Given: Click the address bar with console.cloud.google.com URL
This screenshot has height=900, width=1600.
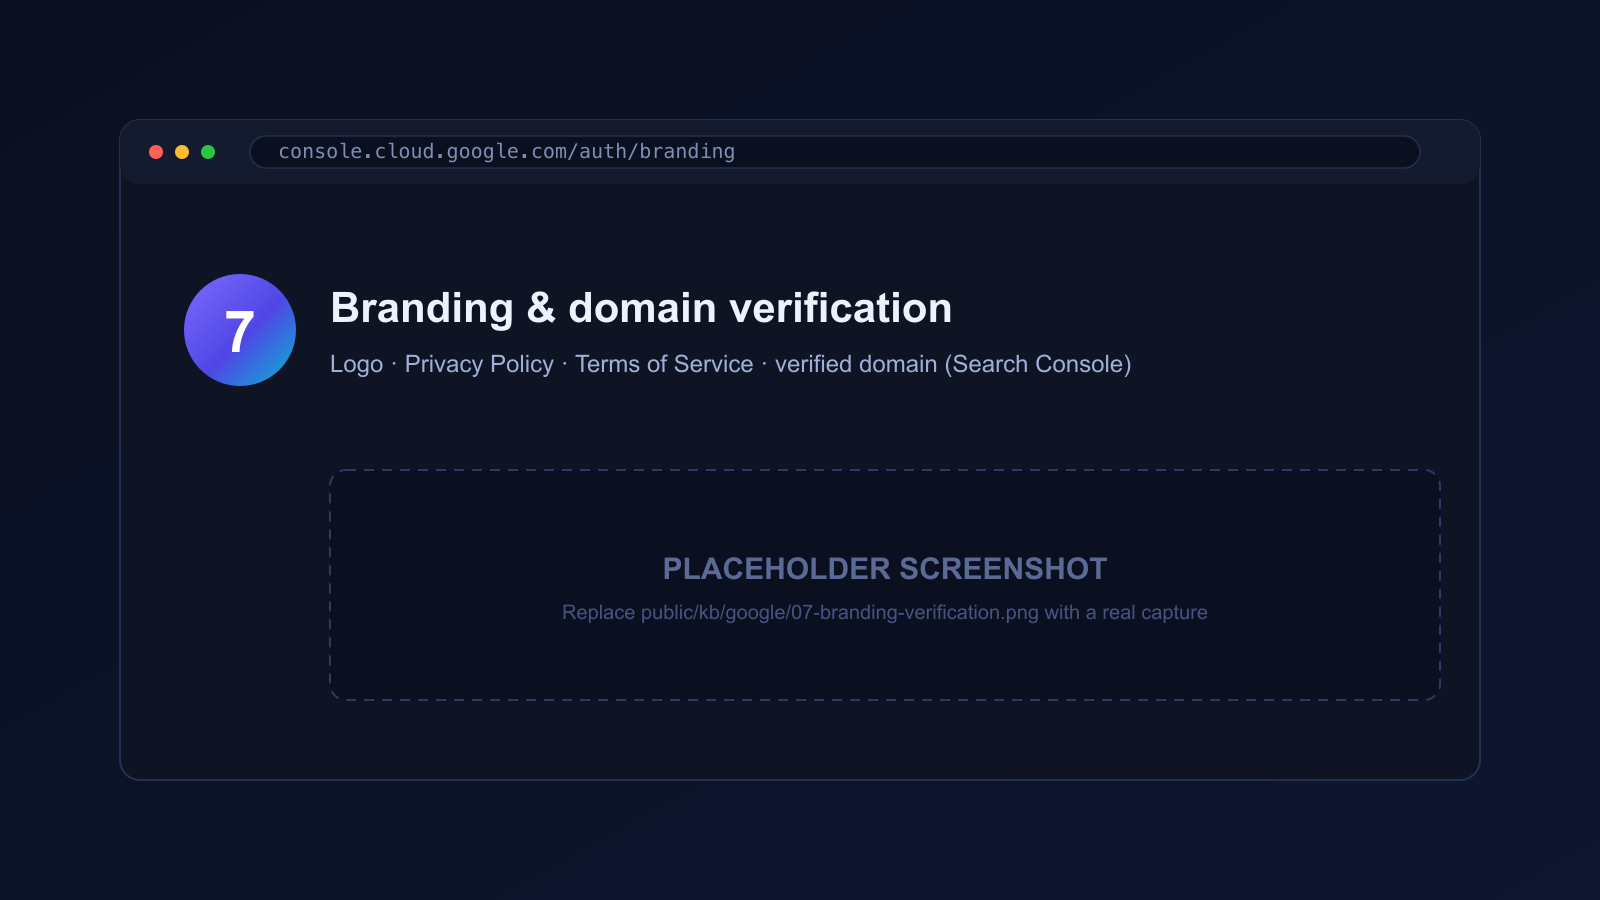Looking at the screenshot, I should (834, 152).
